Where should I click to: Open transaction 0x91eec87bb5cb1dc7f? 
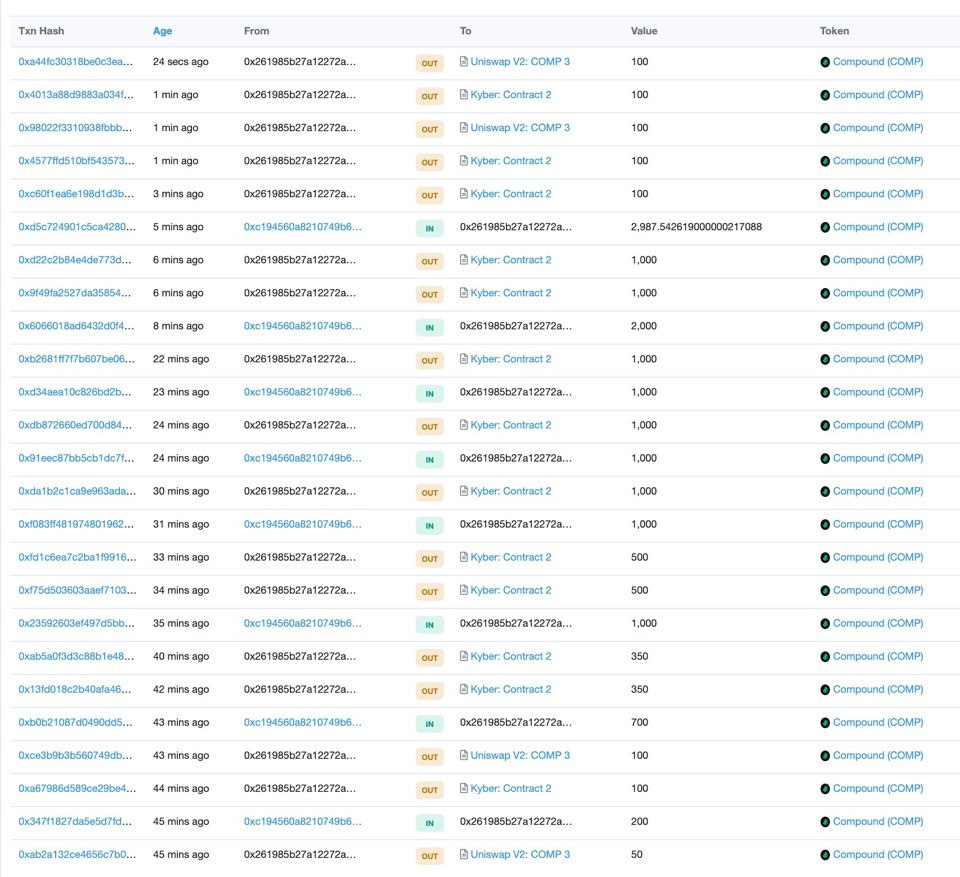pos(76,458)
